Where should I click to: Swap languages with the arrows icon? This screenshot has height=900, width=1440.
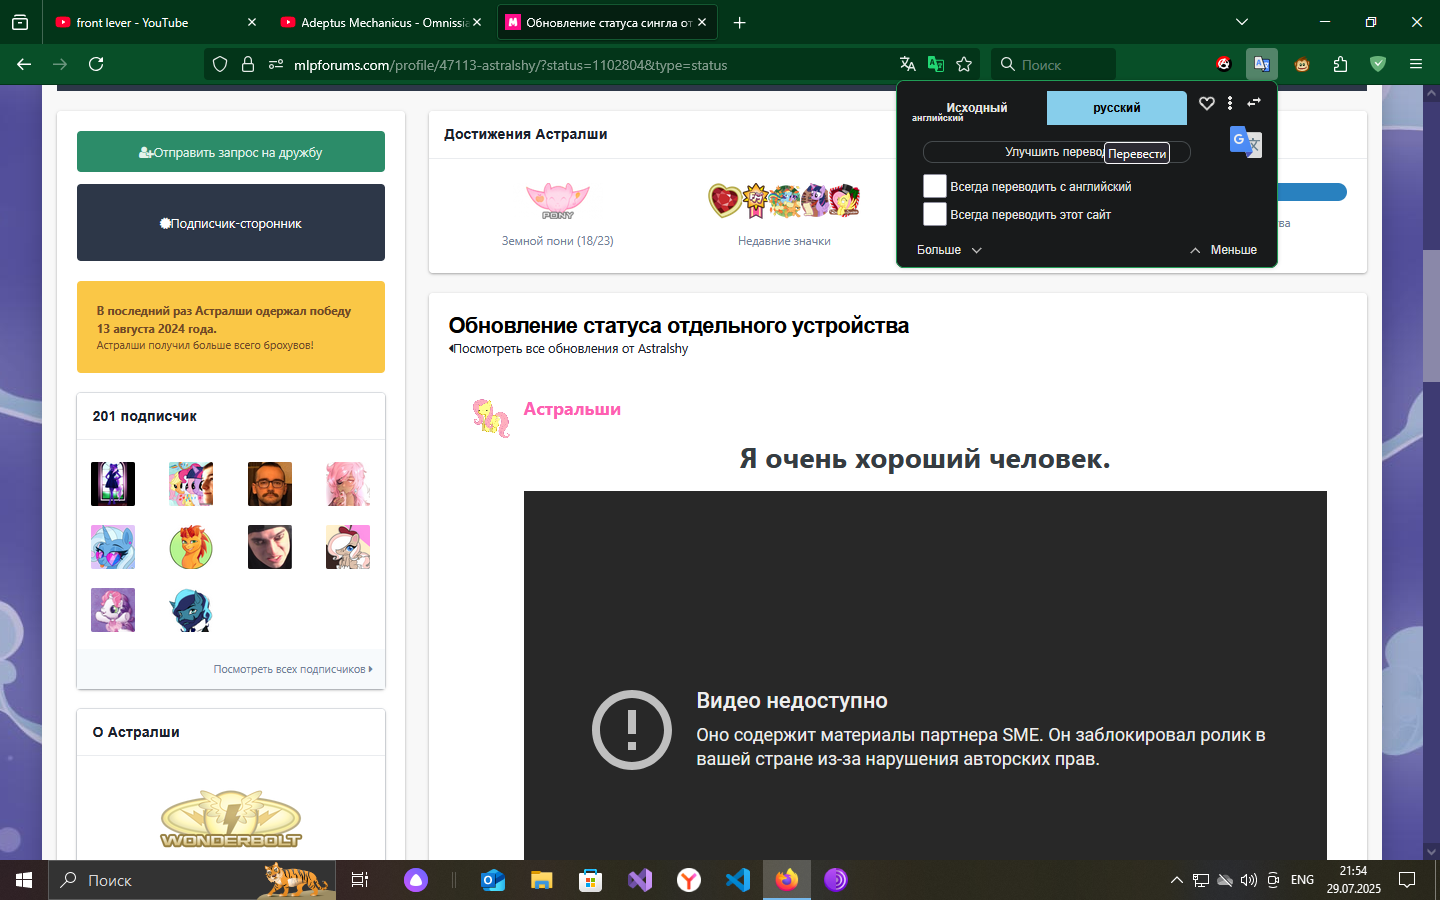[x=1254, y=103]
